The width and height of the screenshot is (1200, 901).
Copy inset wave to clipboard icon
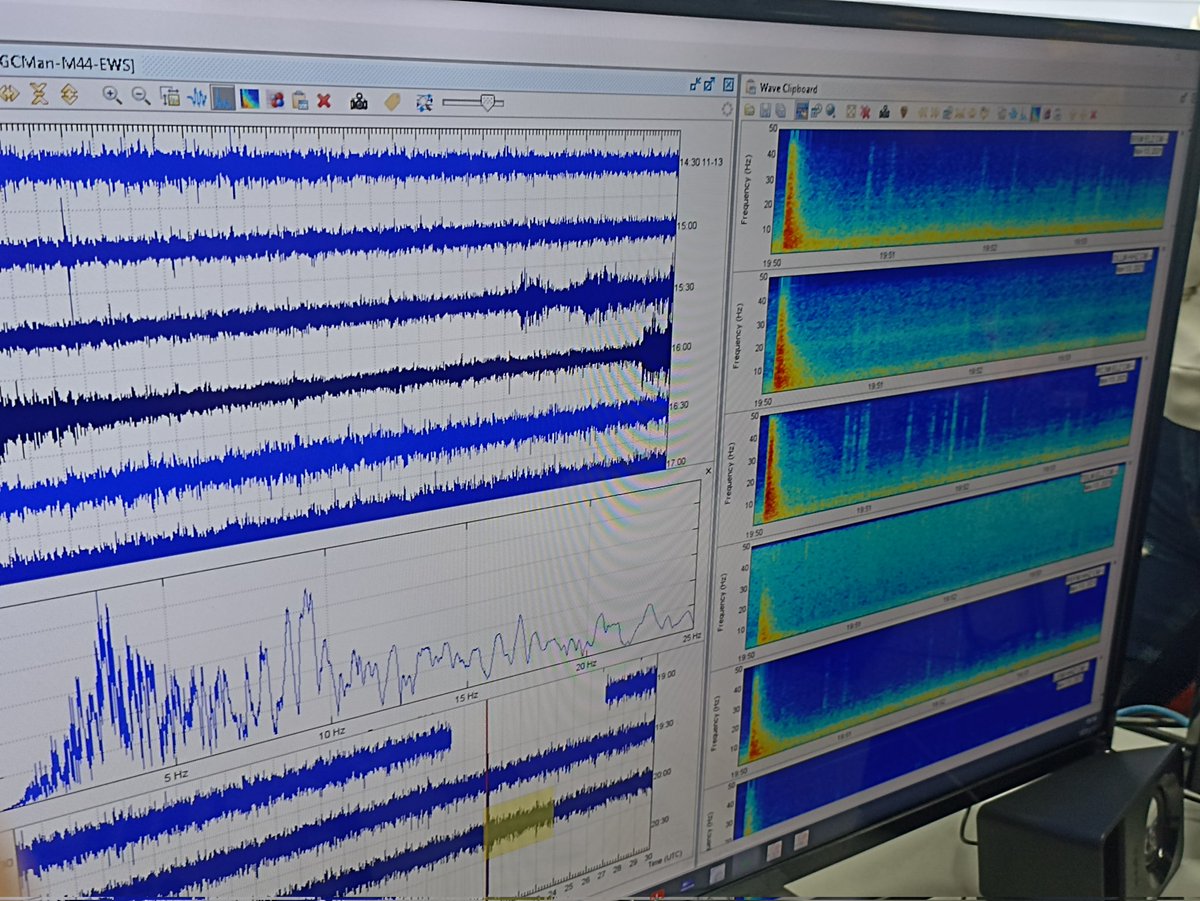click(299, 101)
